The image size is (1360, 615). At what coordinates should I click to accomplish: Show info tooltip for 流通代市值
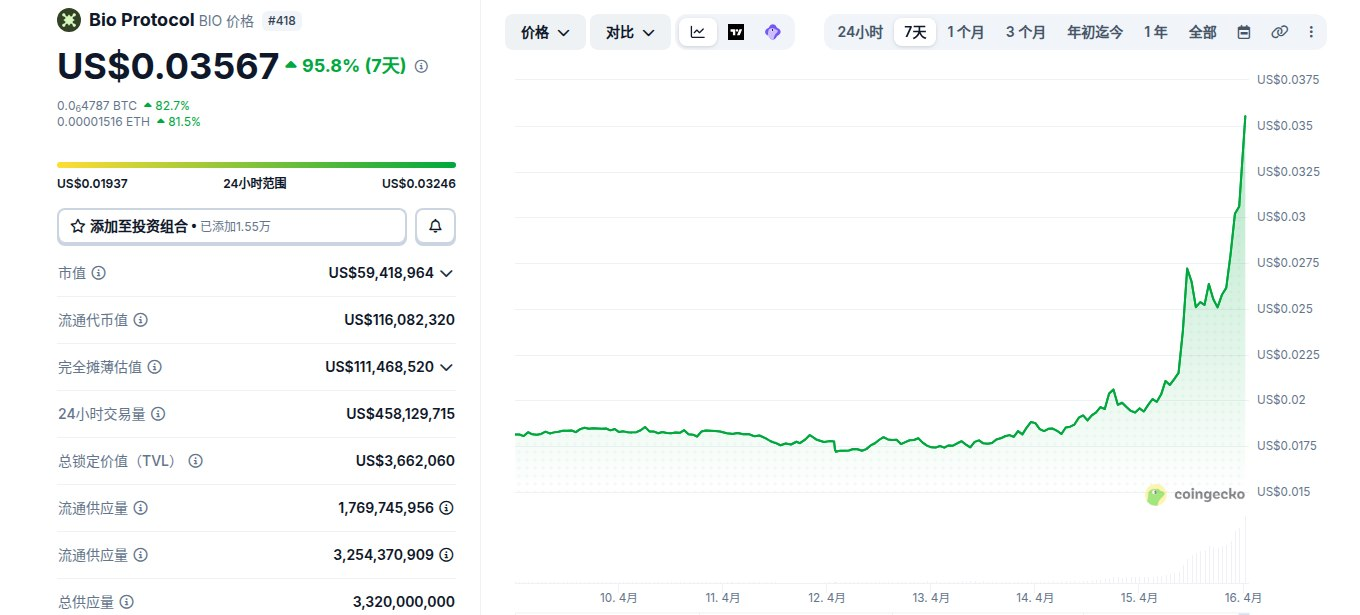pos(141,320)
